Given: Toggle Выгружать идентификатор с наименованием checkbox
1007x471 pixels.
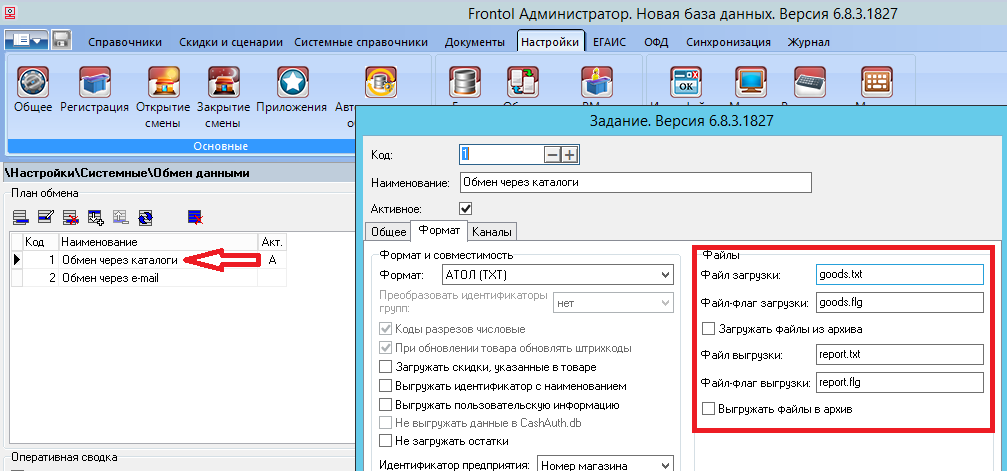Looking at the screenshot, I should 385,386.
